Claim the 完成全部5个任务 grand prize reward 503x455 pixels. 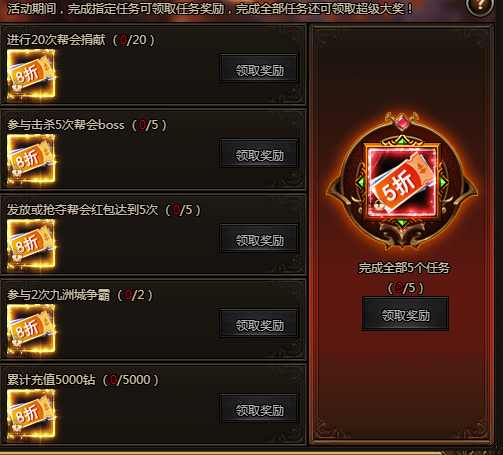405,314
